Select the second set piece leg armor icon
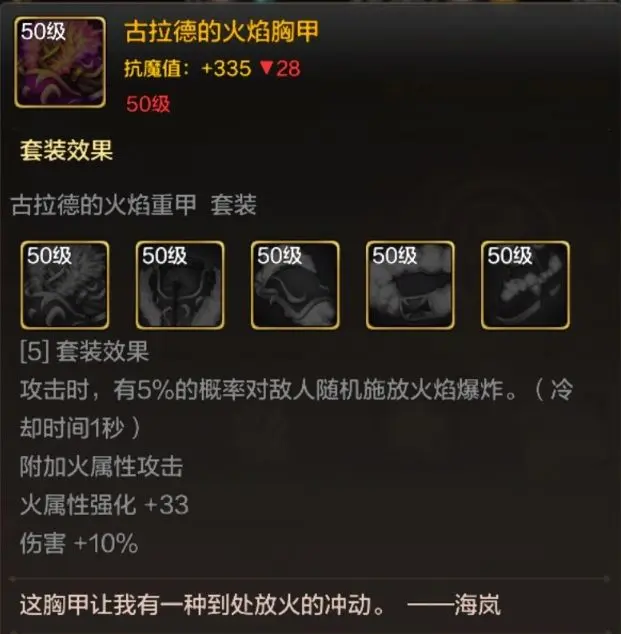This screenshot has width=621, height=634. [x=180, y=285]
